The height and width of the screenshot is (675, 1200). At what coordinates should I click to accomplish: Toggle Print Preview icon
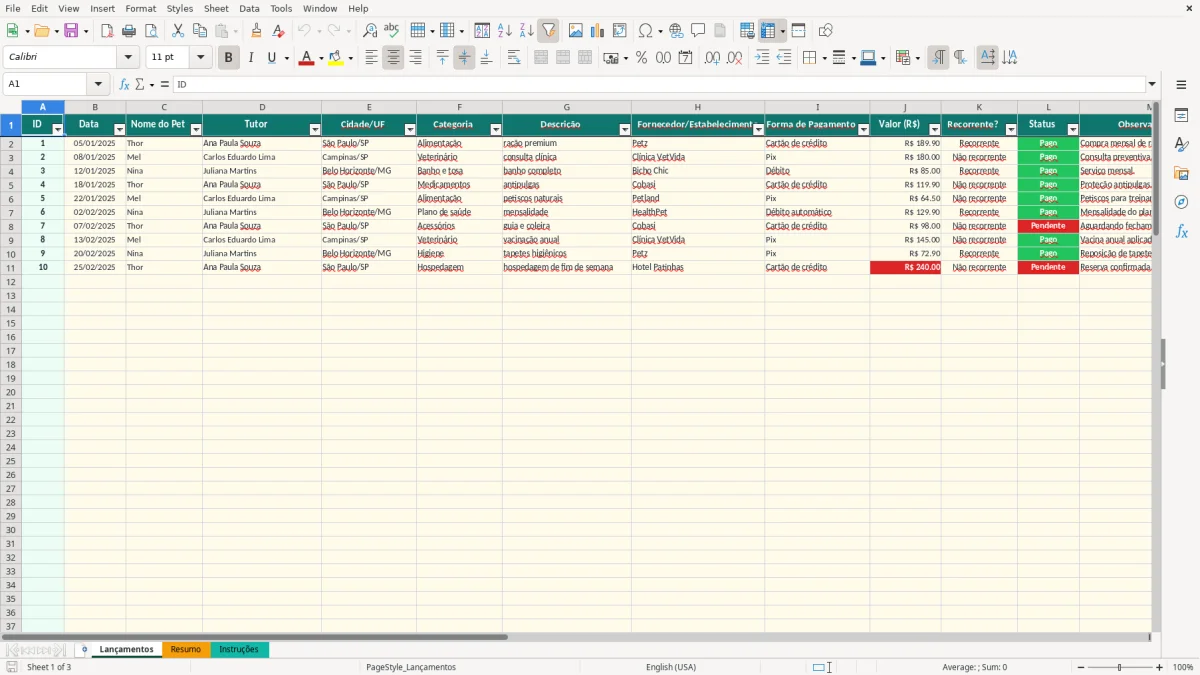tap(151, 31)
